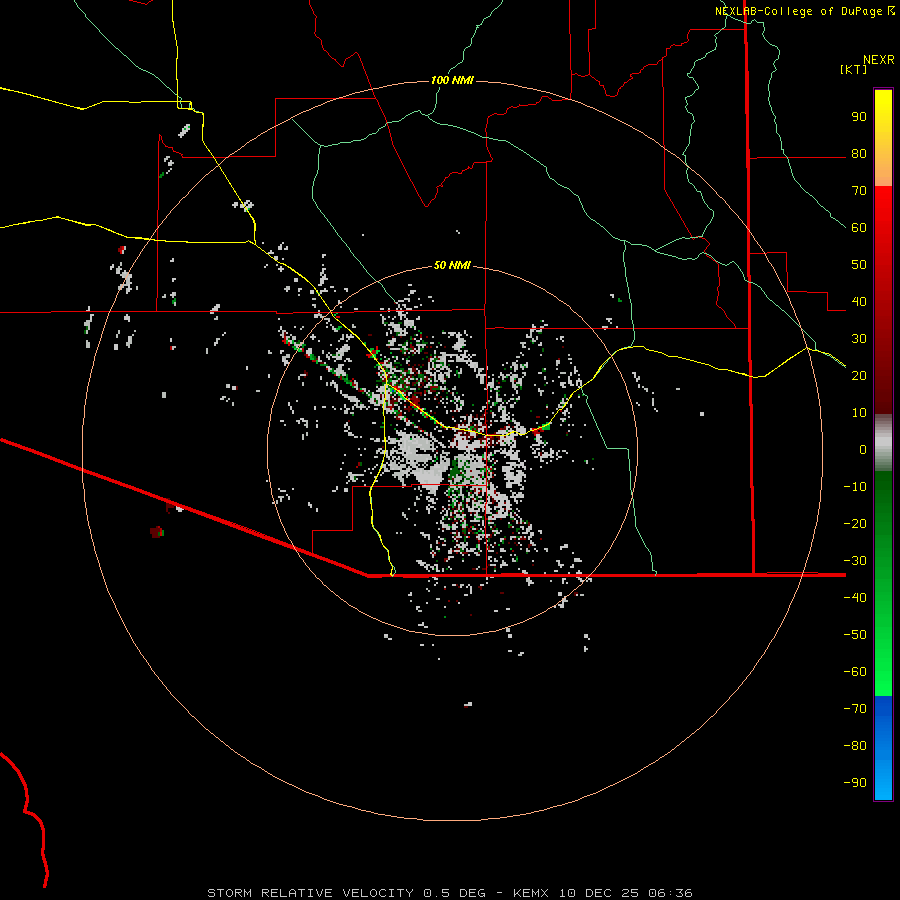The width and height of the screenshot is (900, 900).
Task: Click the -70 value on velocity scale
Action: pyautogui.click(x=855, y=709)
